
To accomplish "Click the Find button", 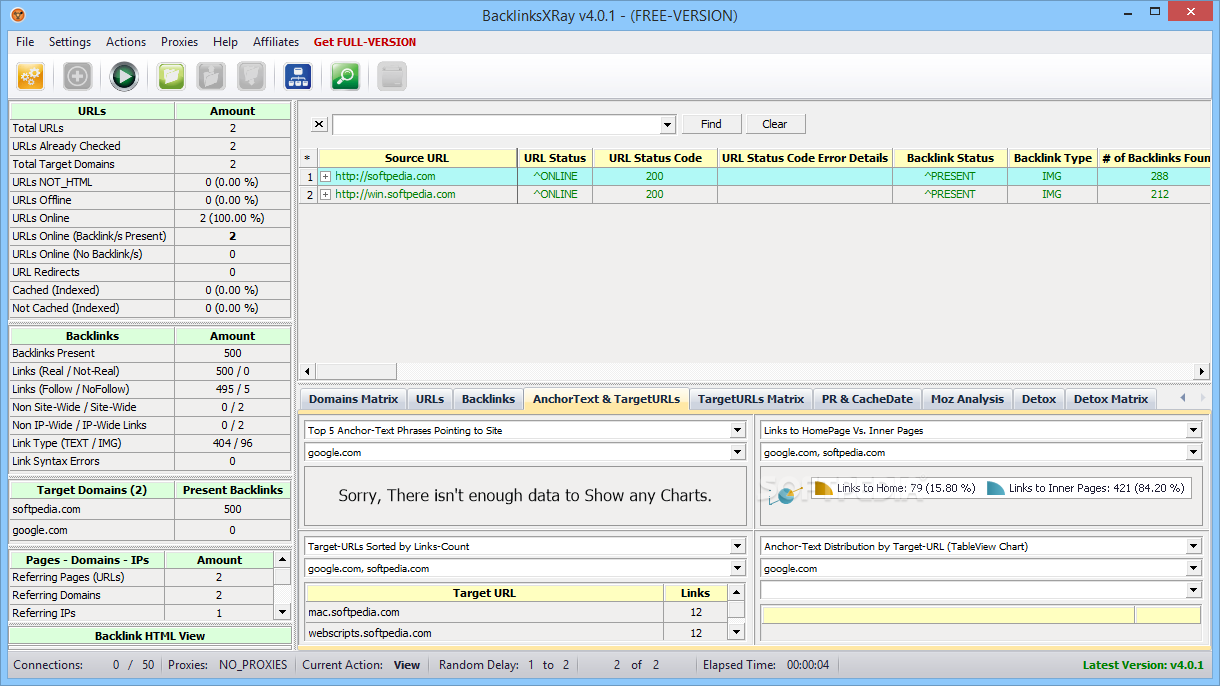I will coord(711,124).
